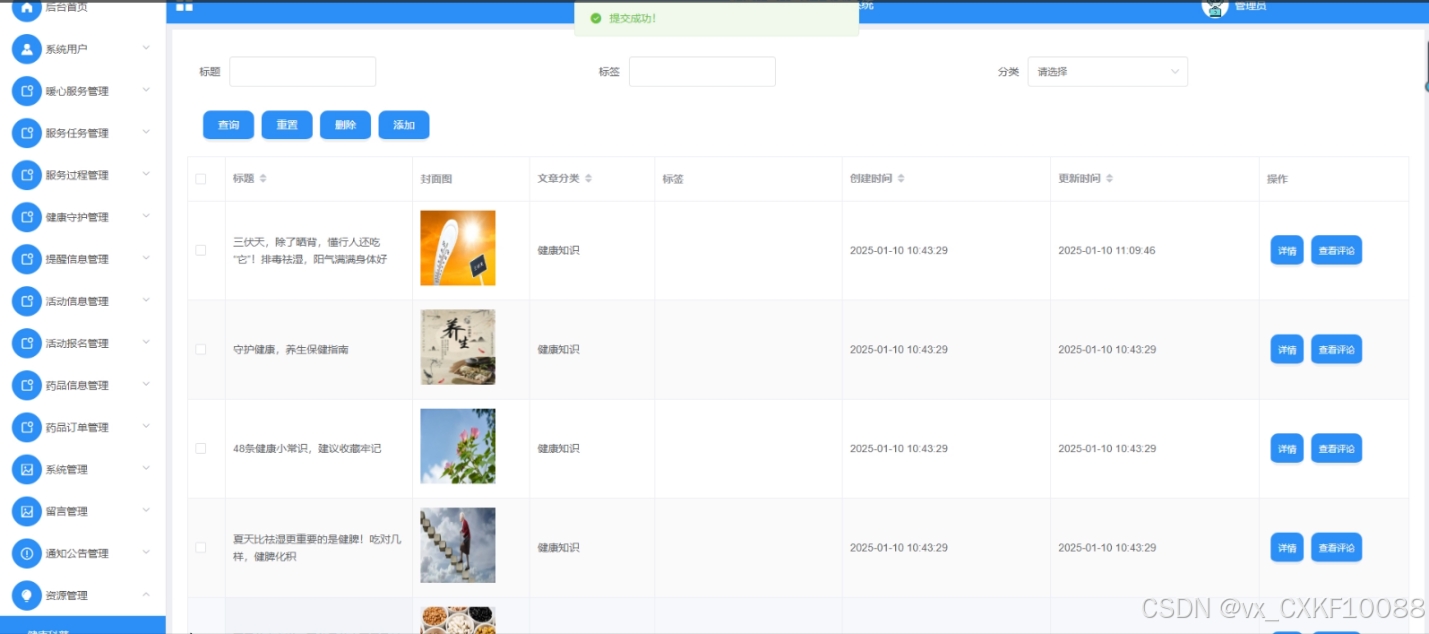Click the 后台首页 home icon
The height and width of the screenshot is (634, 1429).
[26, 8]
